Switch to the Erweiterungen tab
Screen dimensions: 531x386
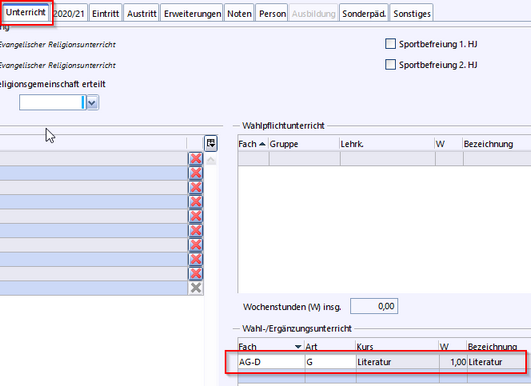pyautogui.click(x=192, y=14)
